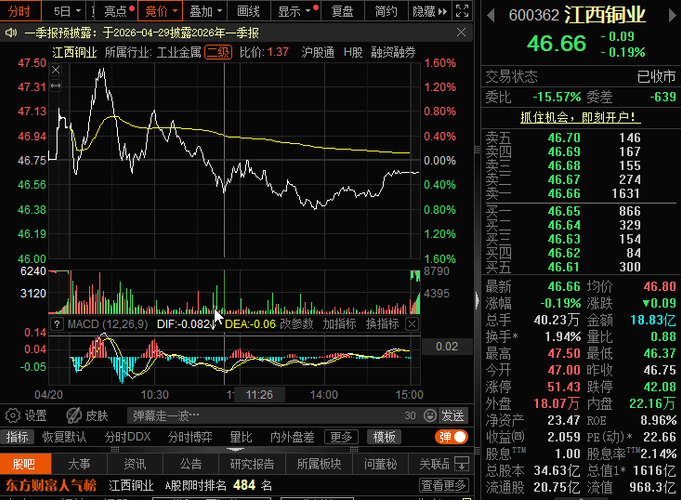681x500 pixels.
Task: Switch to 简约 simple view
Action: 386,11
